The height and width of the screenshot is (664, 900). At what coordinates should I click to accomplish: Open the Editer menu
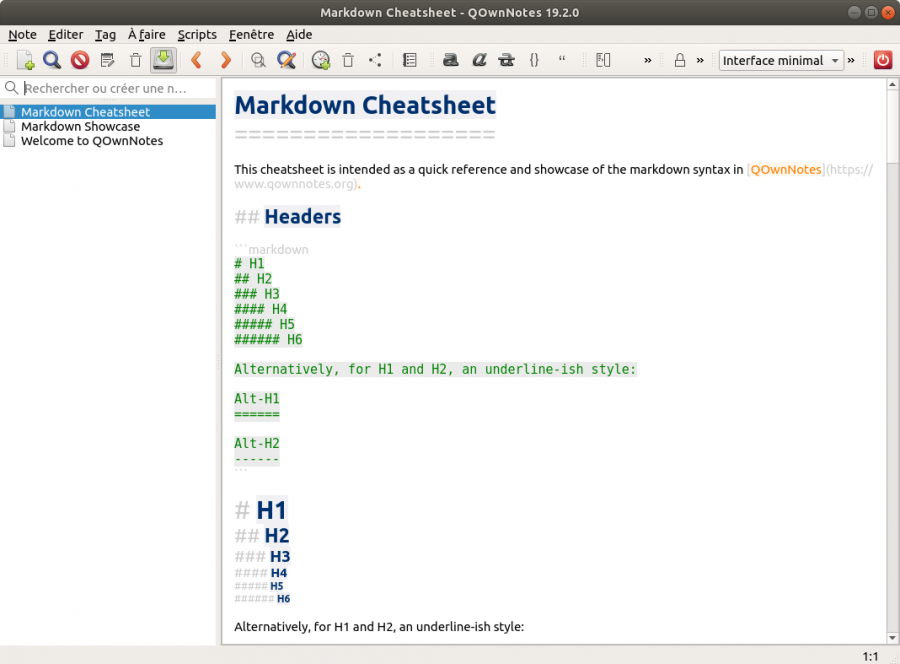(x=65, y=34)
